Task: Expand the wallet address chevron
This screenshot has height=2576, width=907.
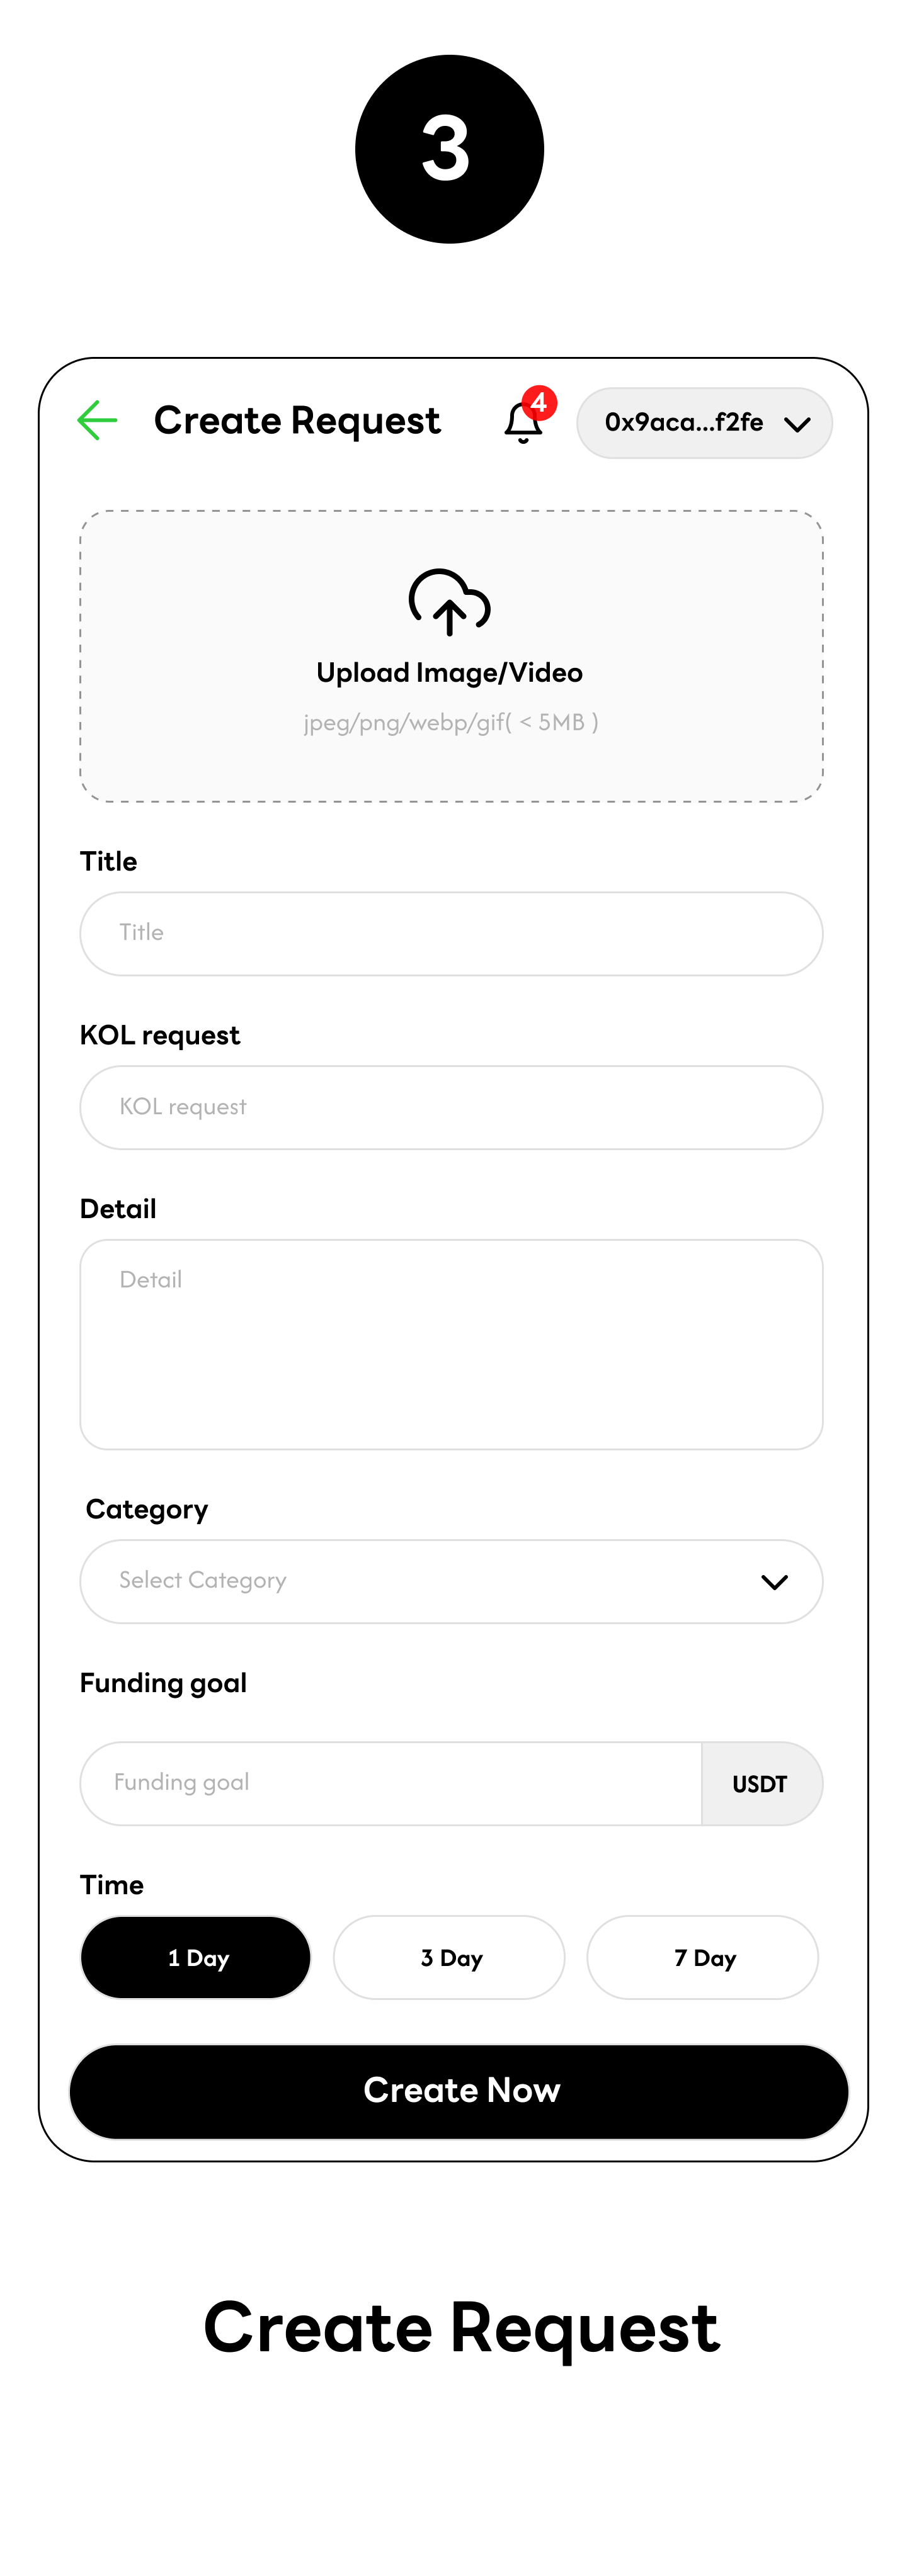Action: click(797, 424)
